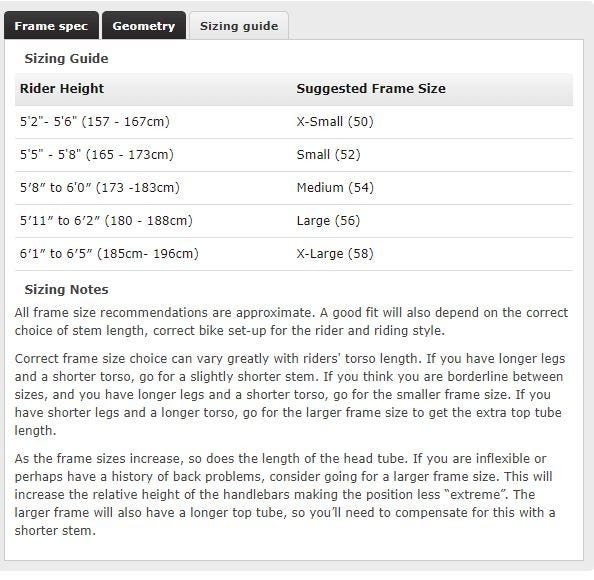Click the Suggested Frame Size column header
This screenshot has height=580, width=594.
(371, 89)
